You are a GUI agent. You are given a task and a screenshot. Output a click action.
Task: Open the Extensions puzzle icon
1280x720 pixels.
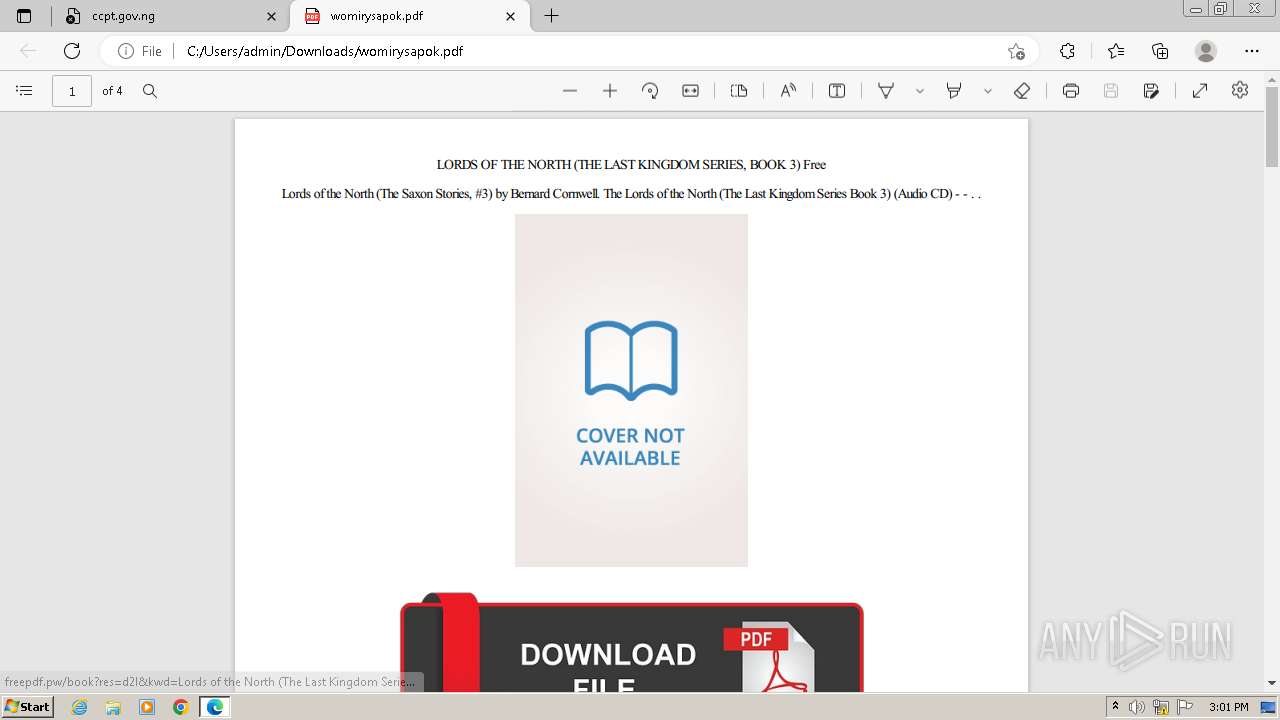[x=1067, y=51]
